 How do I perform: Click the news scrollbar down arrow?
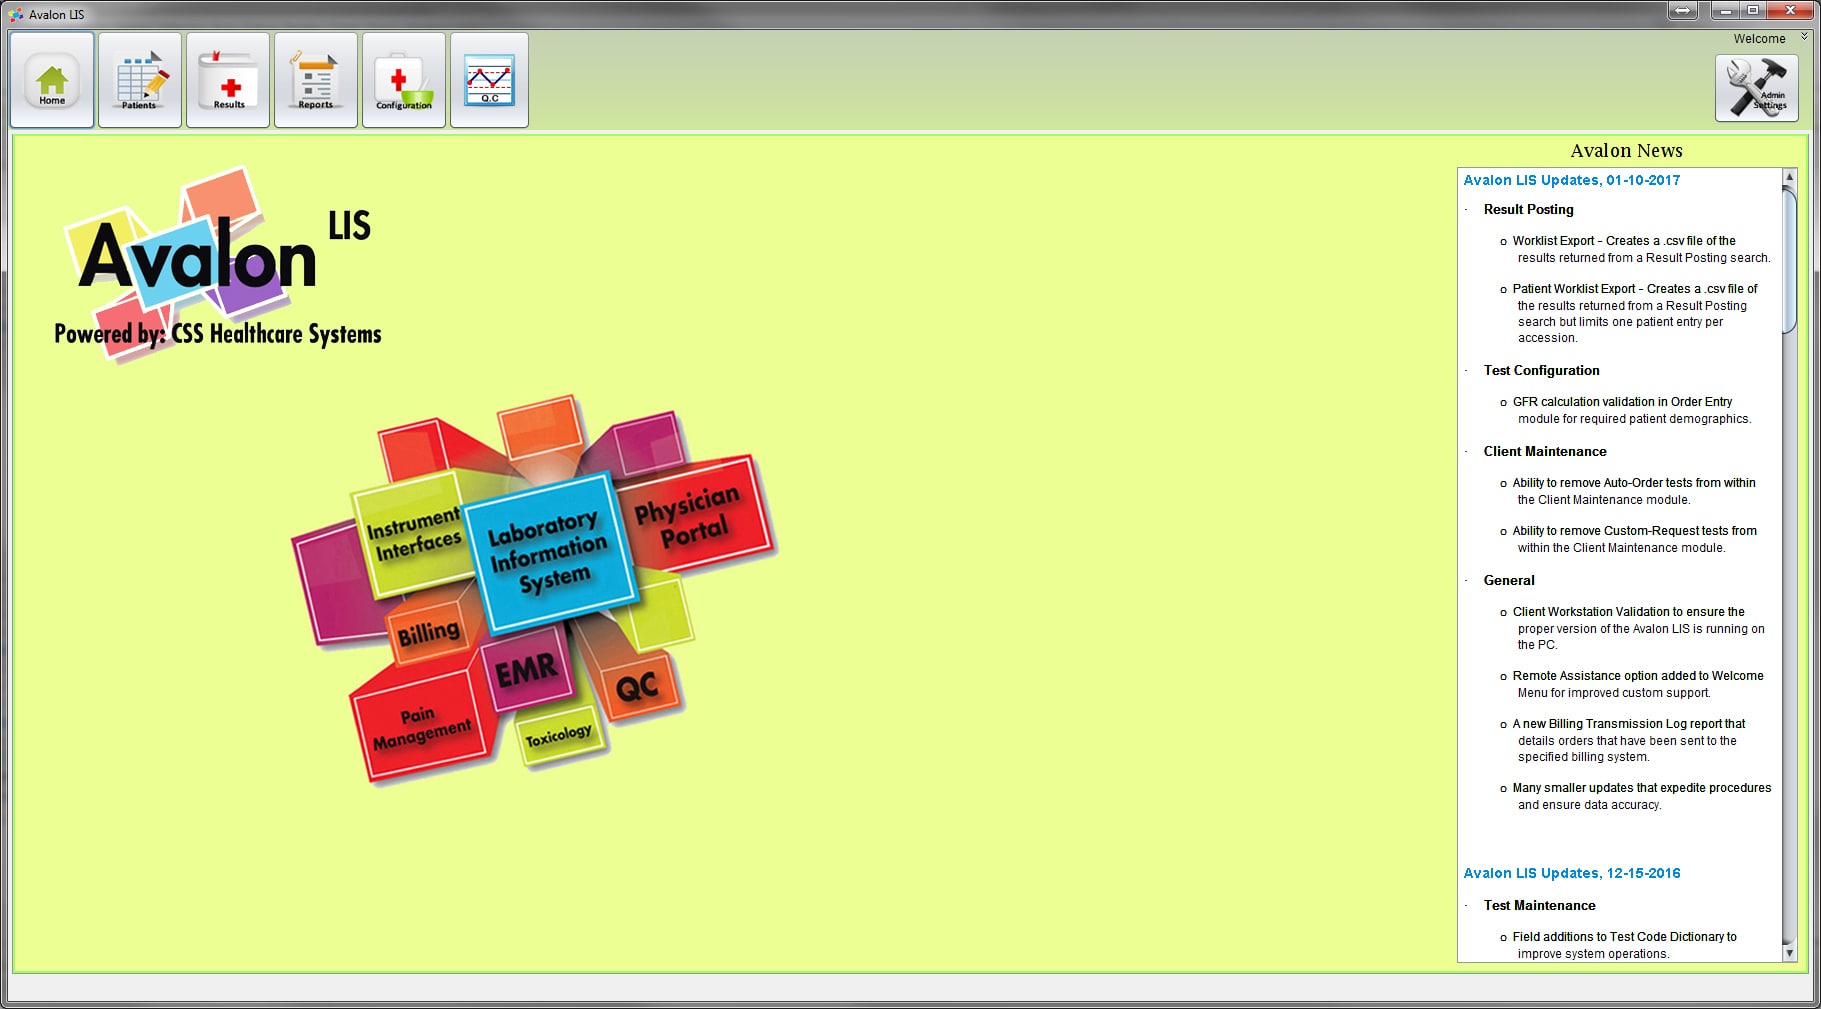click(x=1790, y=954)
